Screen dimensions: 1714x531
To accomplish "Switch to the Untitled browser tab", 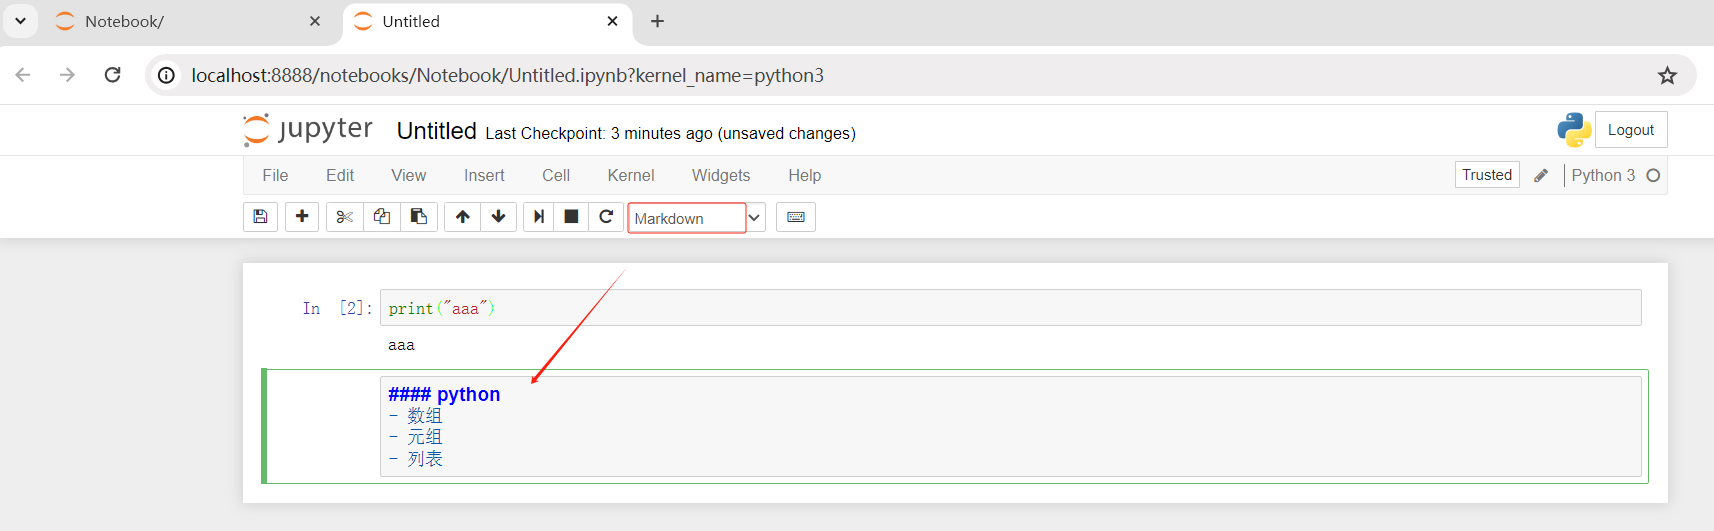I will [x=487, y=21].
